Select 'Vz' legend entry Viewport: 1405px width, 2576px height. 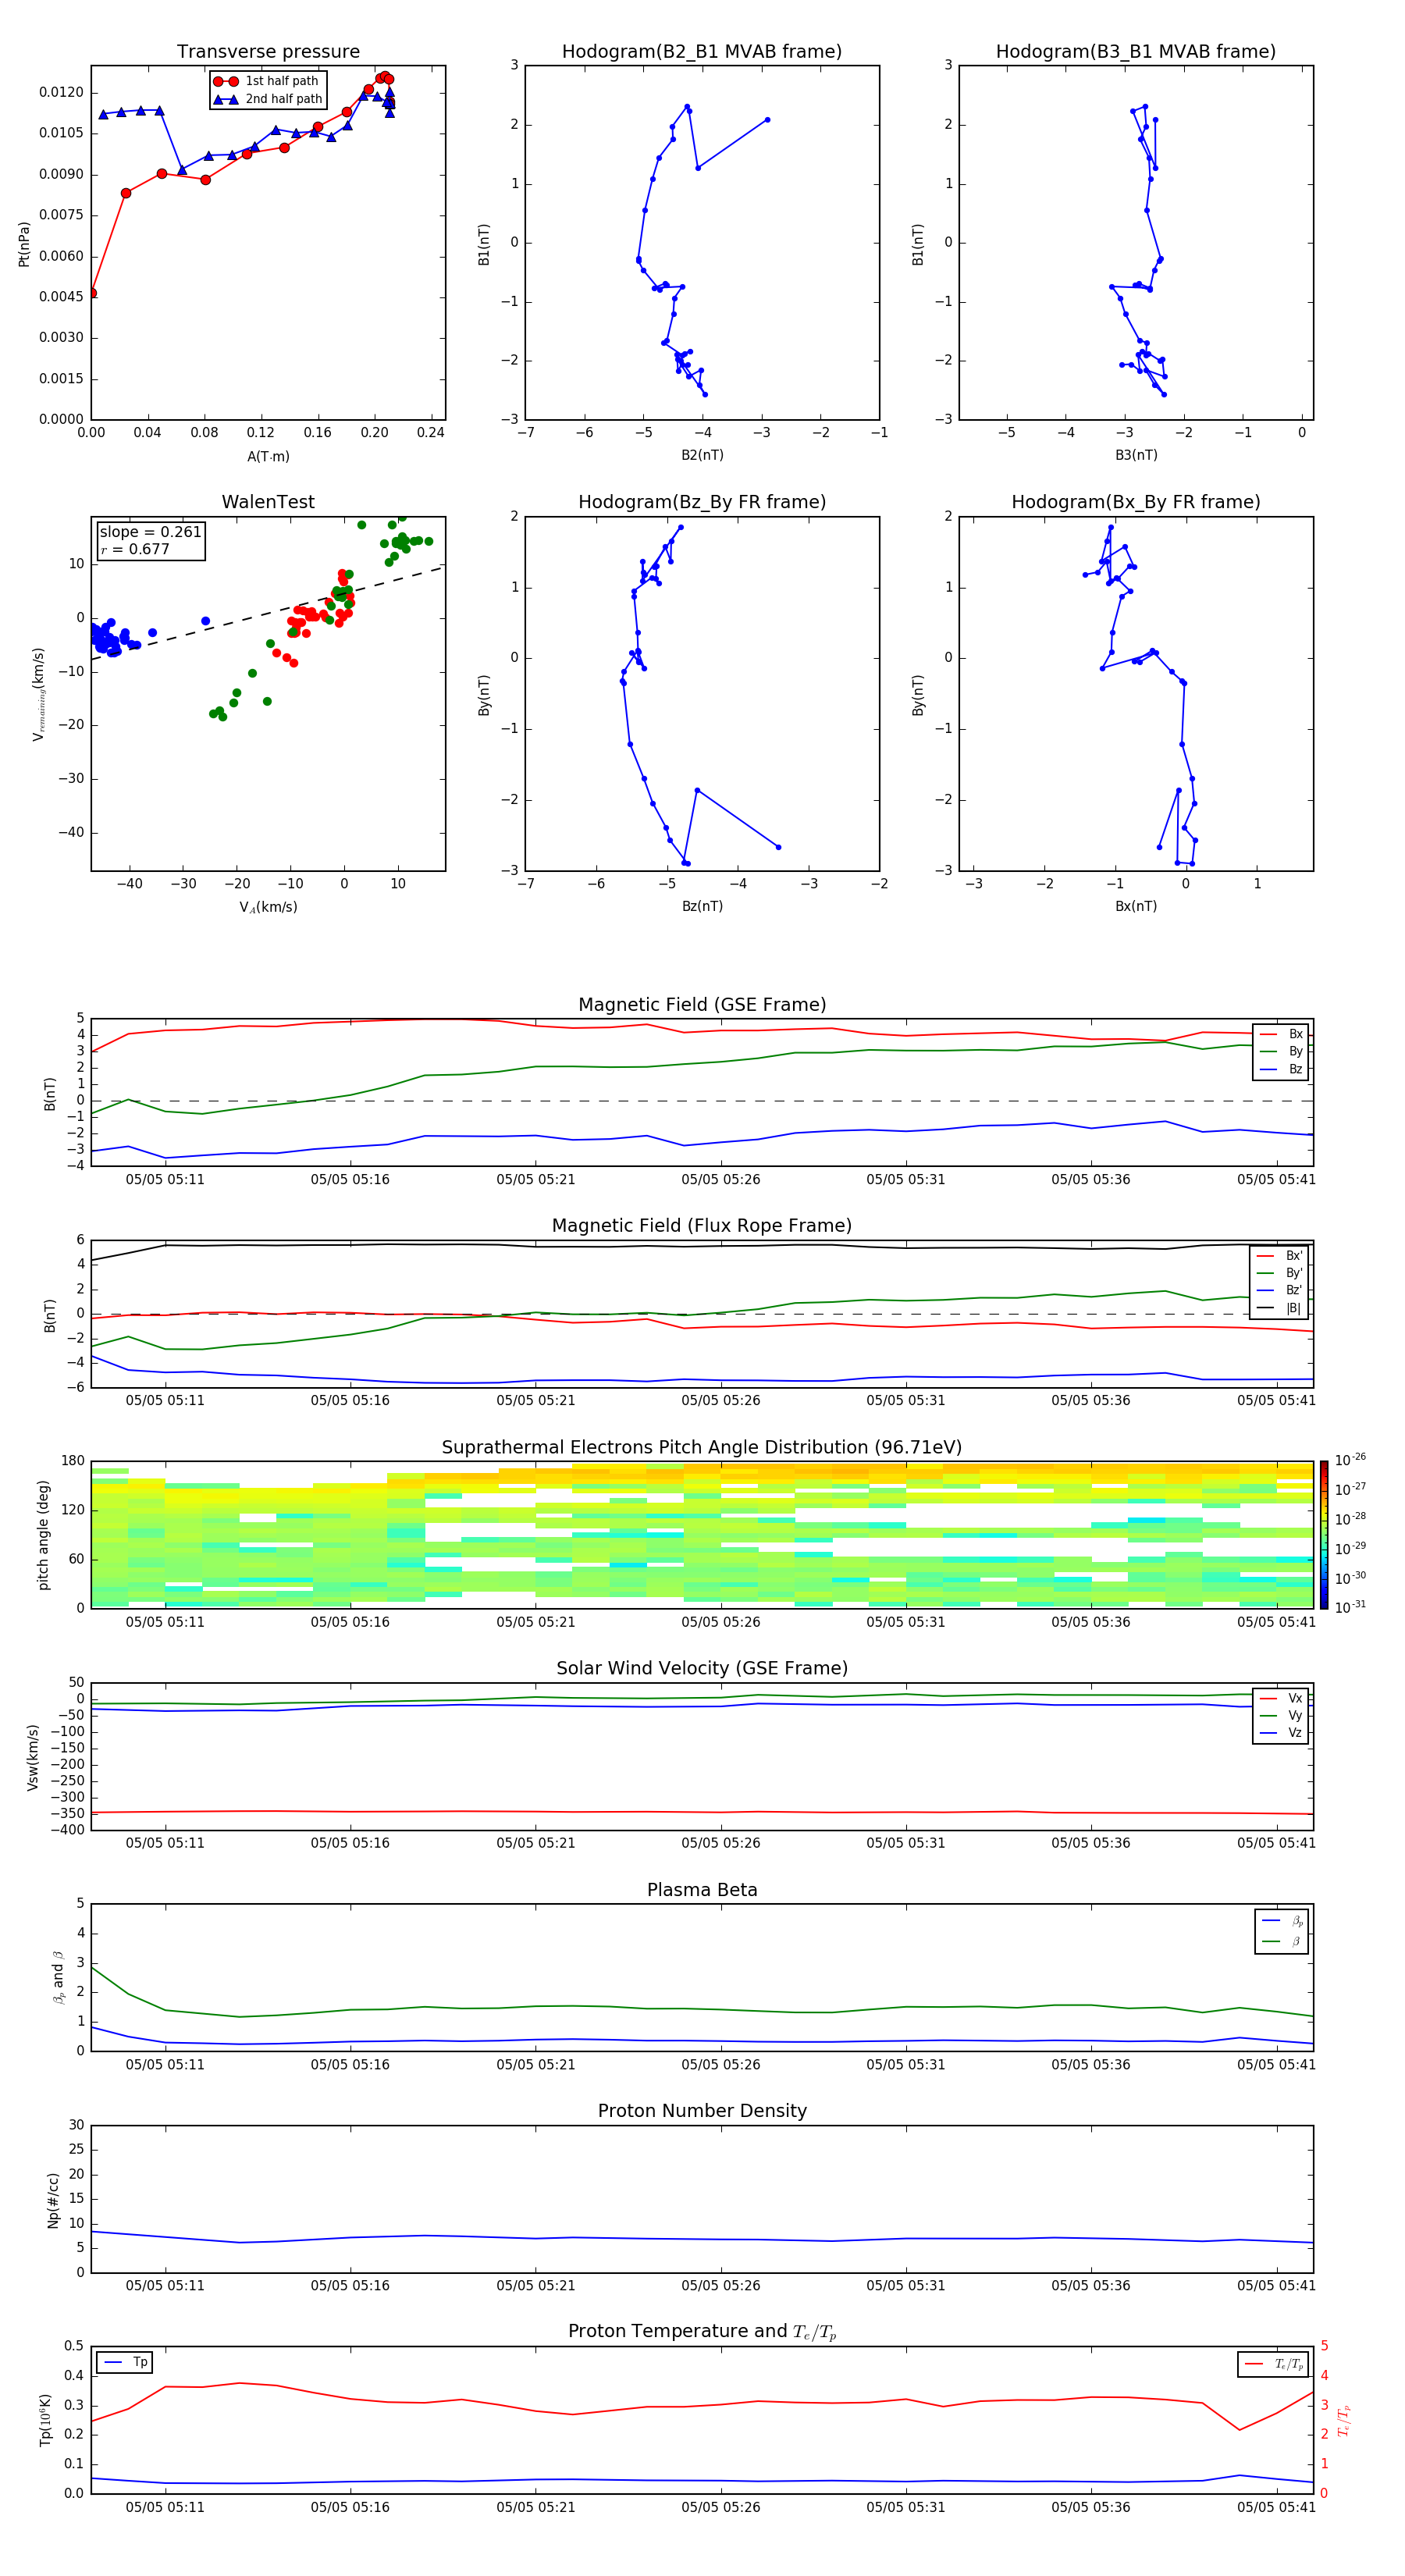tap(1281, 1733)
